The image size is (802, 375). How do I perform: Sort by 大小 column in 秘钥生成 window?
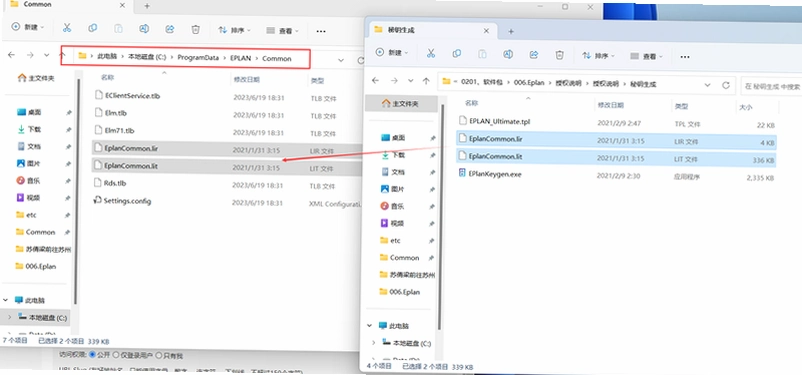point(746,107)
